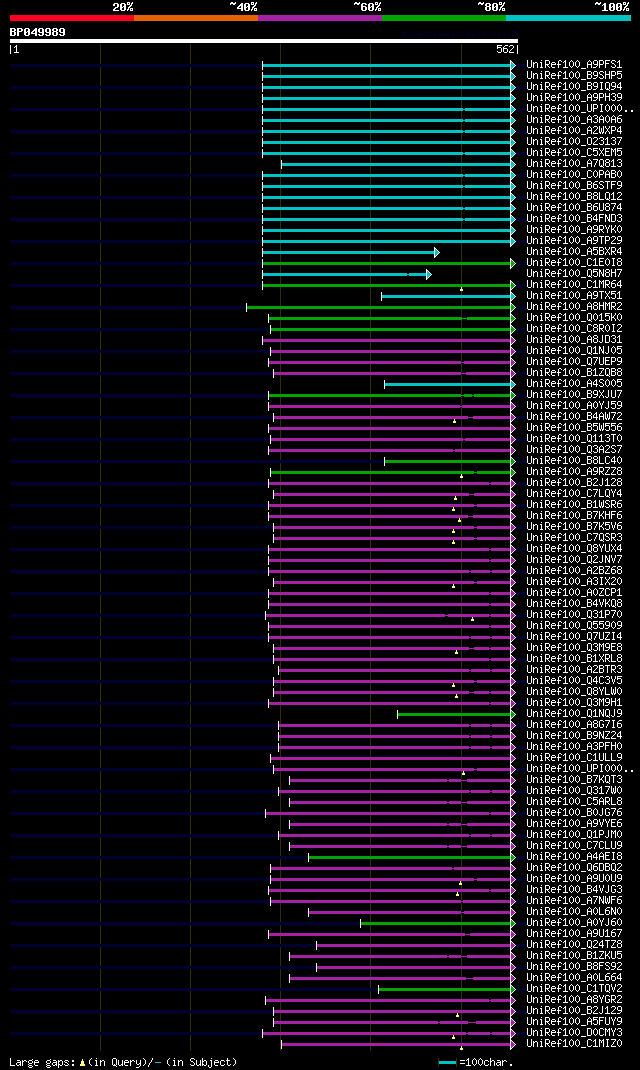Select the UniRef100_A4S005 label
Image resolution: width=640 pixels, height=1070 pixels.
tap(574, 384)
